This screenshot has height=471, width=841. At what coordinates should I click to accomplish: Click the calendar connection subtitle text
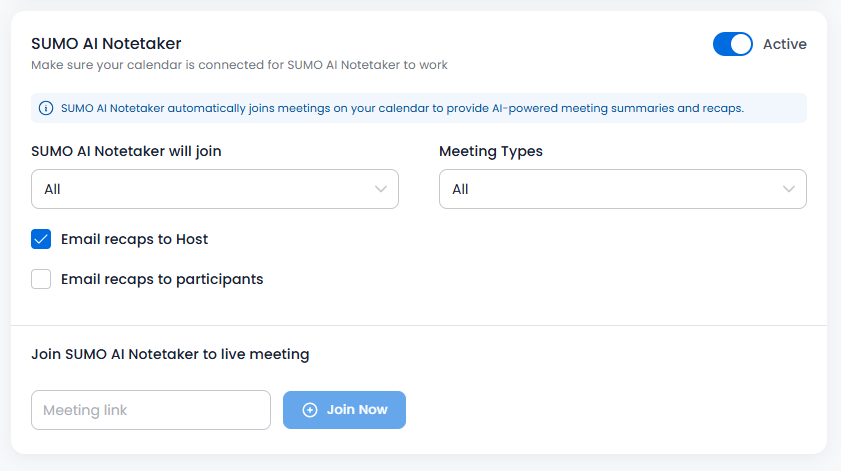coord(239,65)
